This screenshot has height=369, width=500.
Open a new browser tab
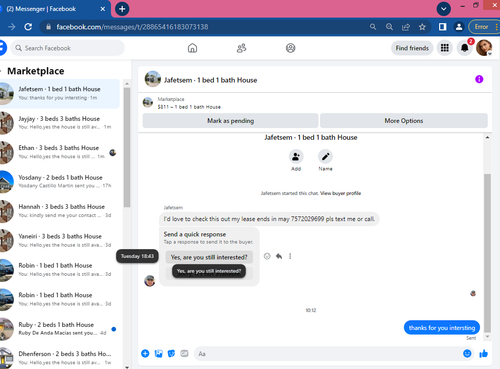pos(122,9)
